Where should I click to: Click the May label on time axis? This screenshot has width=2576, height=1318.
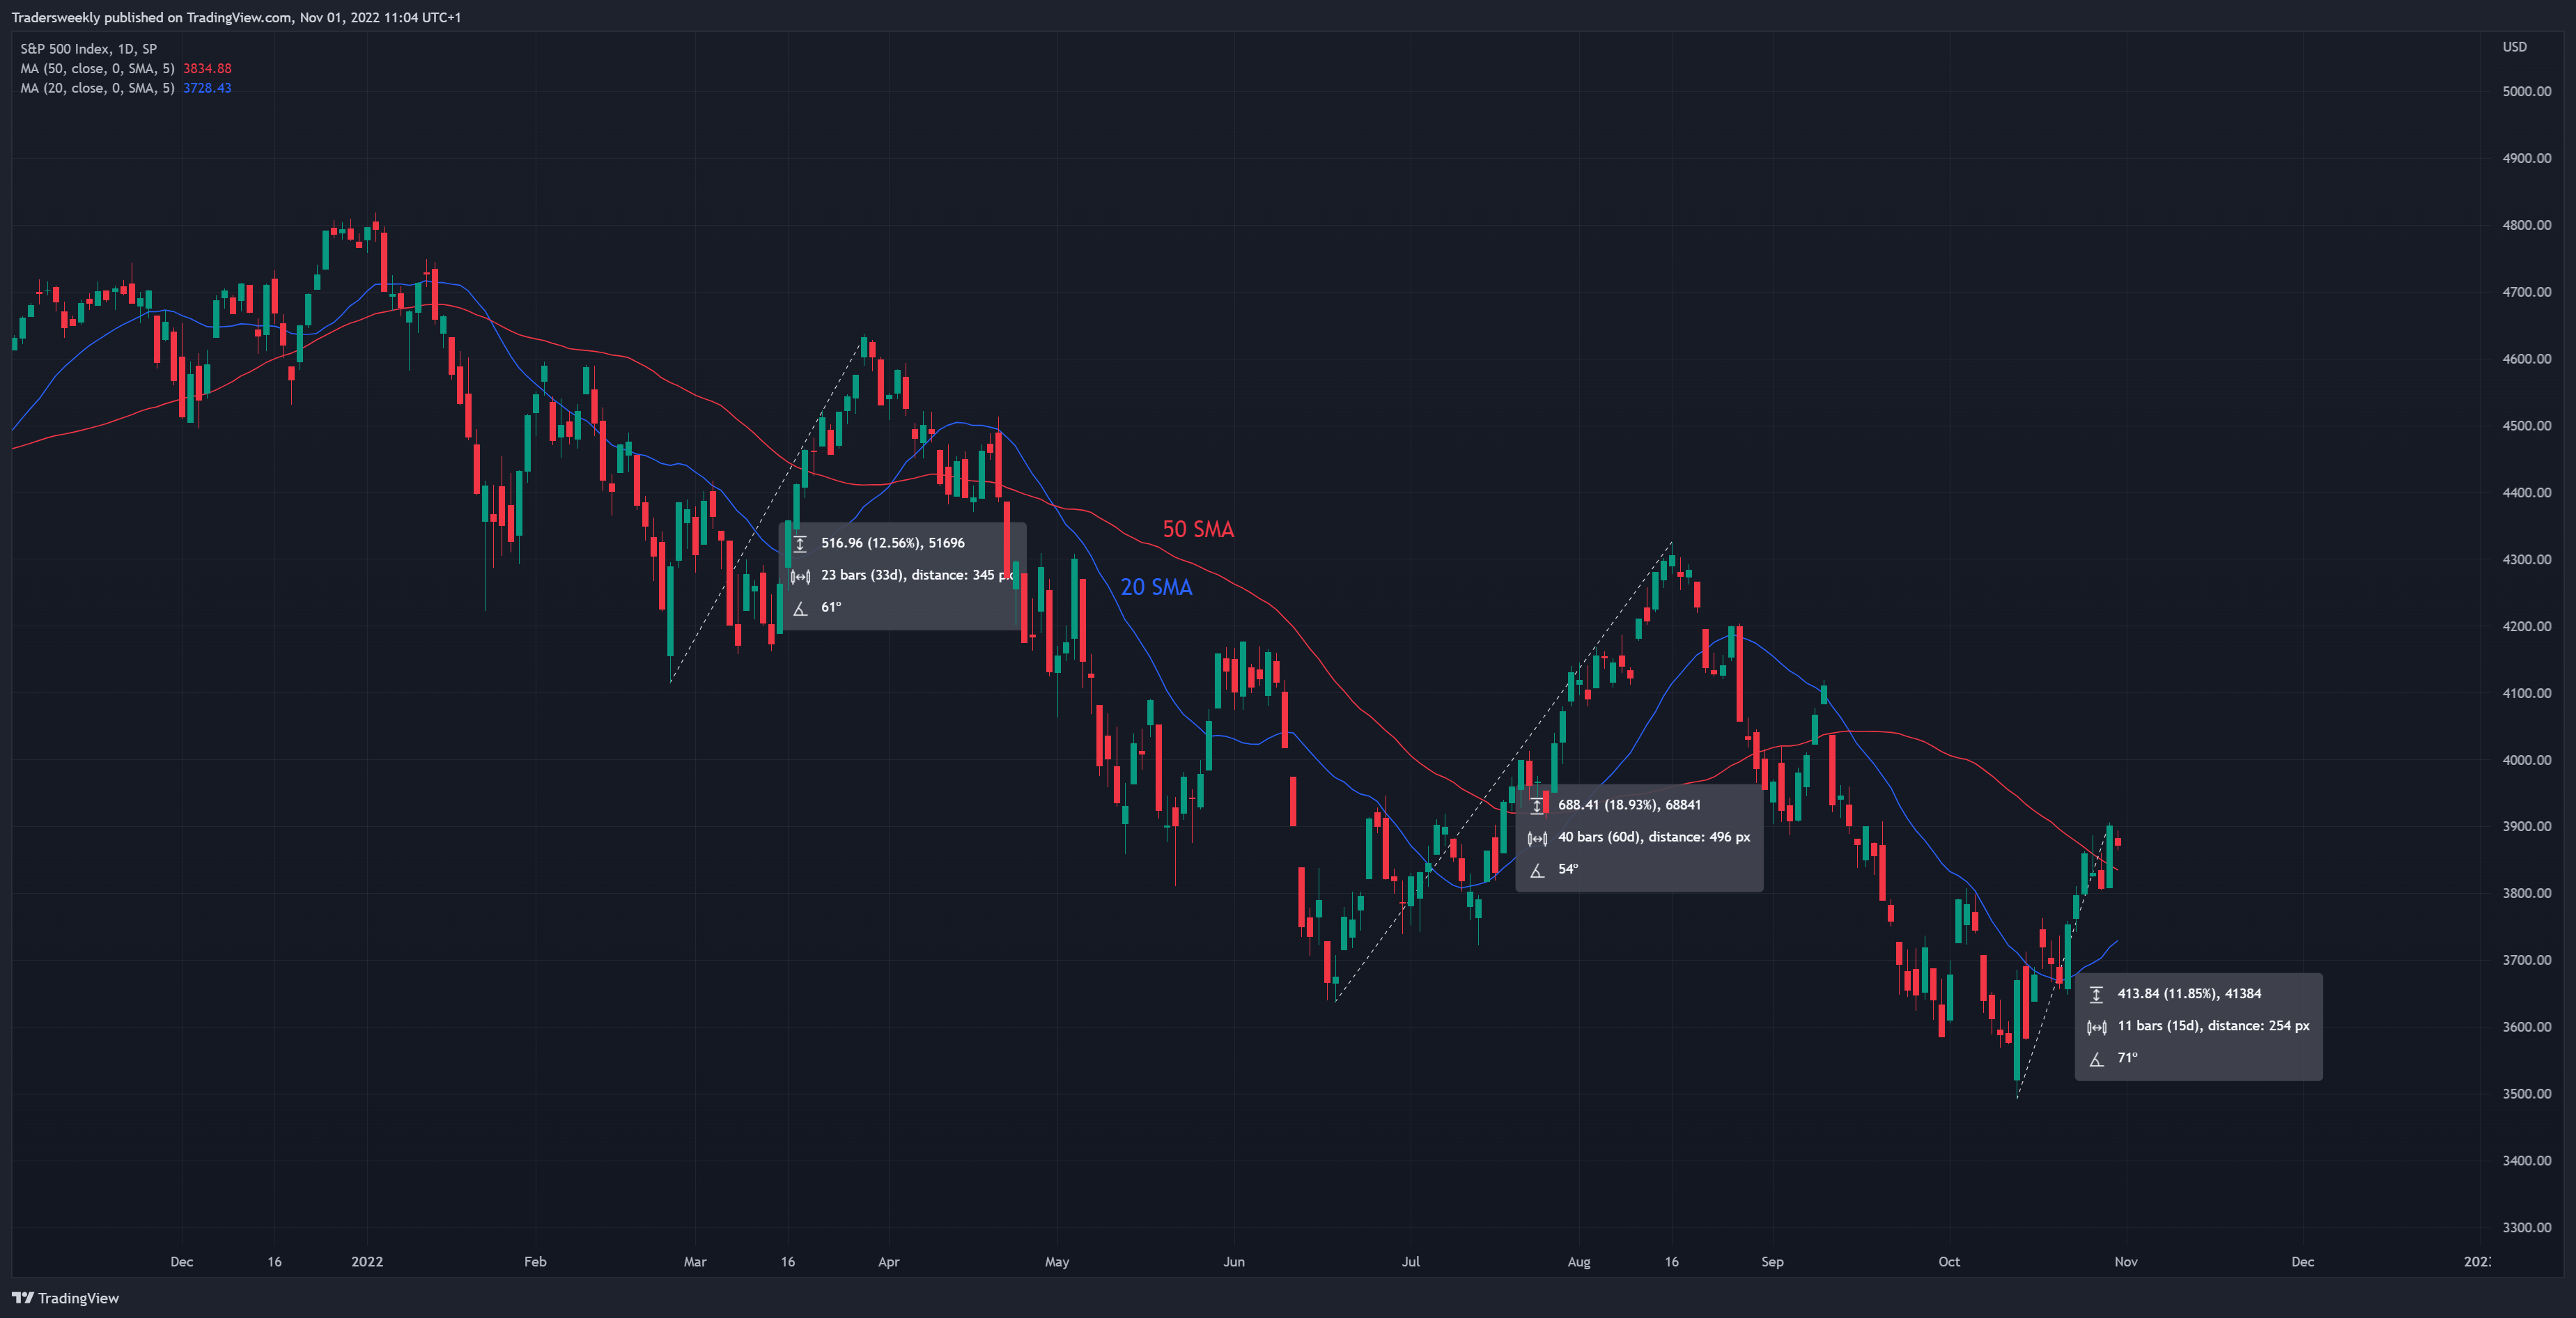[x=1057, y=1261]
